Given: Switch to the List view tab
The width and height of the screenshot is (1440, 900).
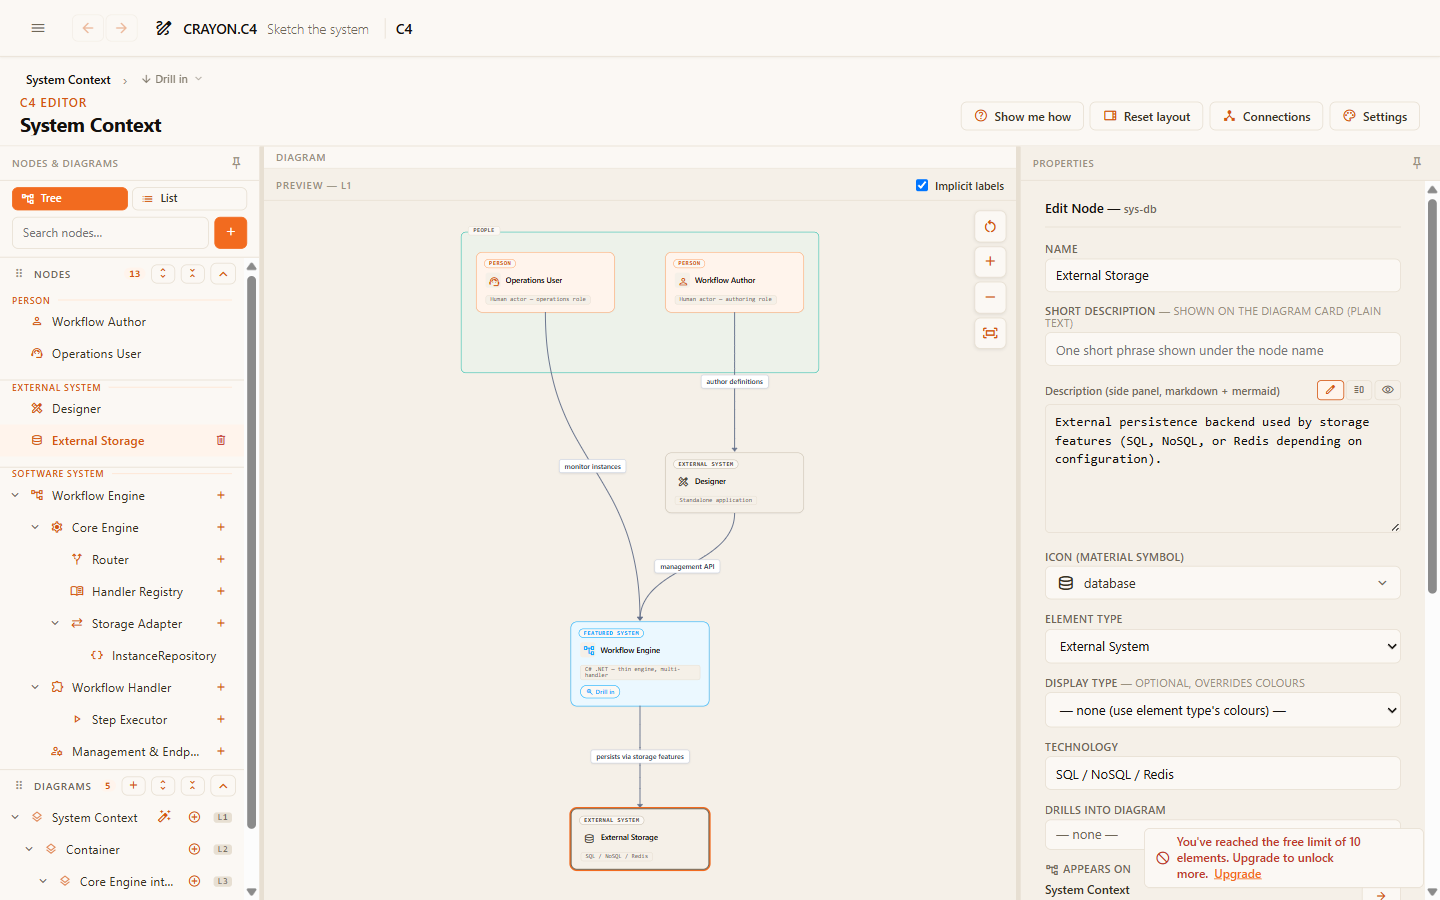Looking at the screenshot, I should coord(189,198).
